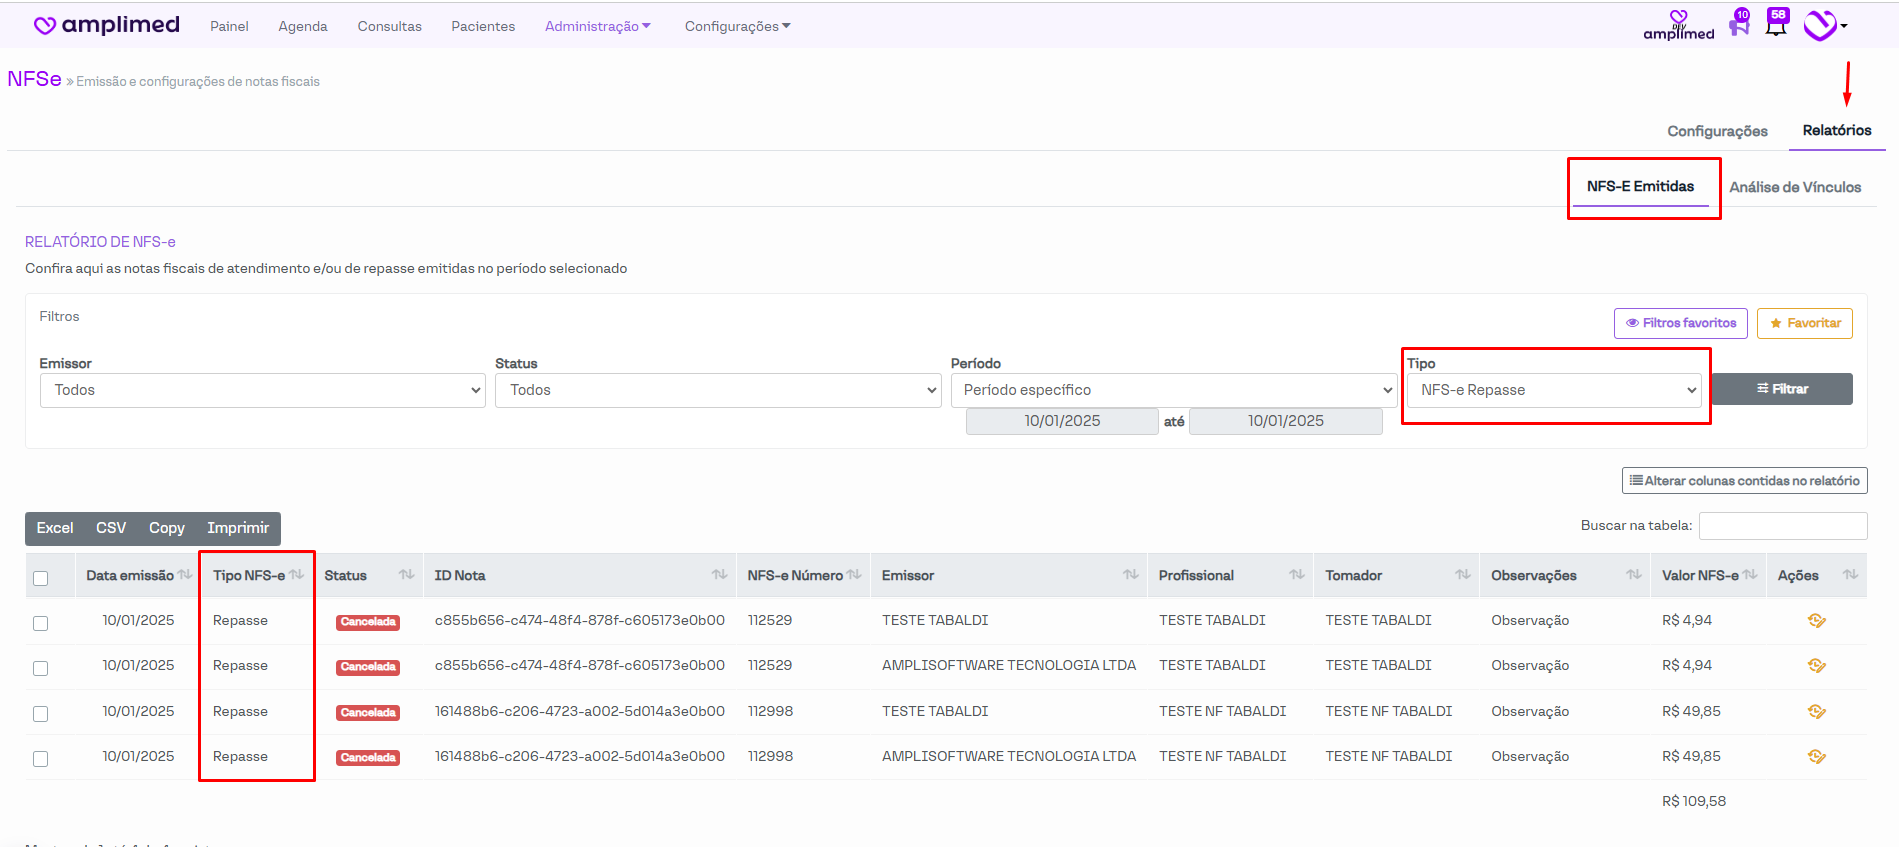Click action icon for the R$ 49,85 TESTE TABALDI row
The height and width of the screenshot is (847, 1899).
(x=1816, y=712)
